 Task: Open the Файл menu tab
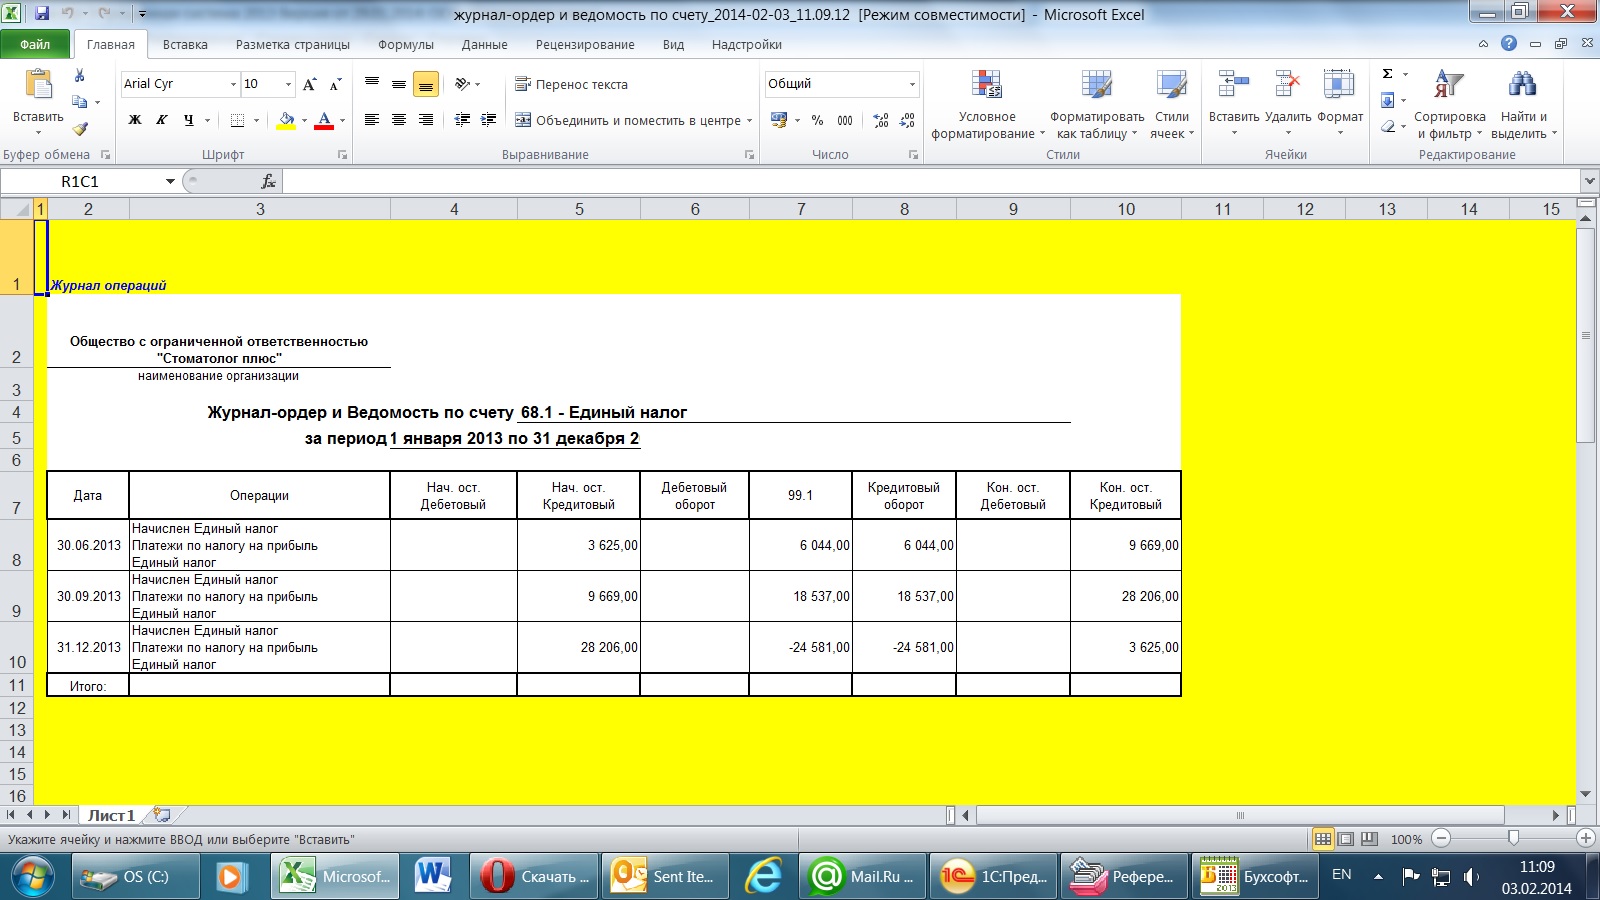(x=35, y=45)
